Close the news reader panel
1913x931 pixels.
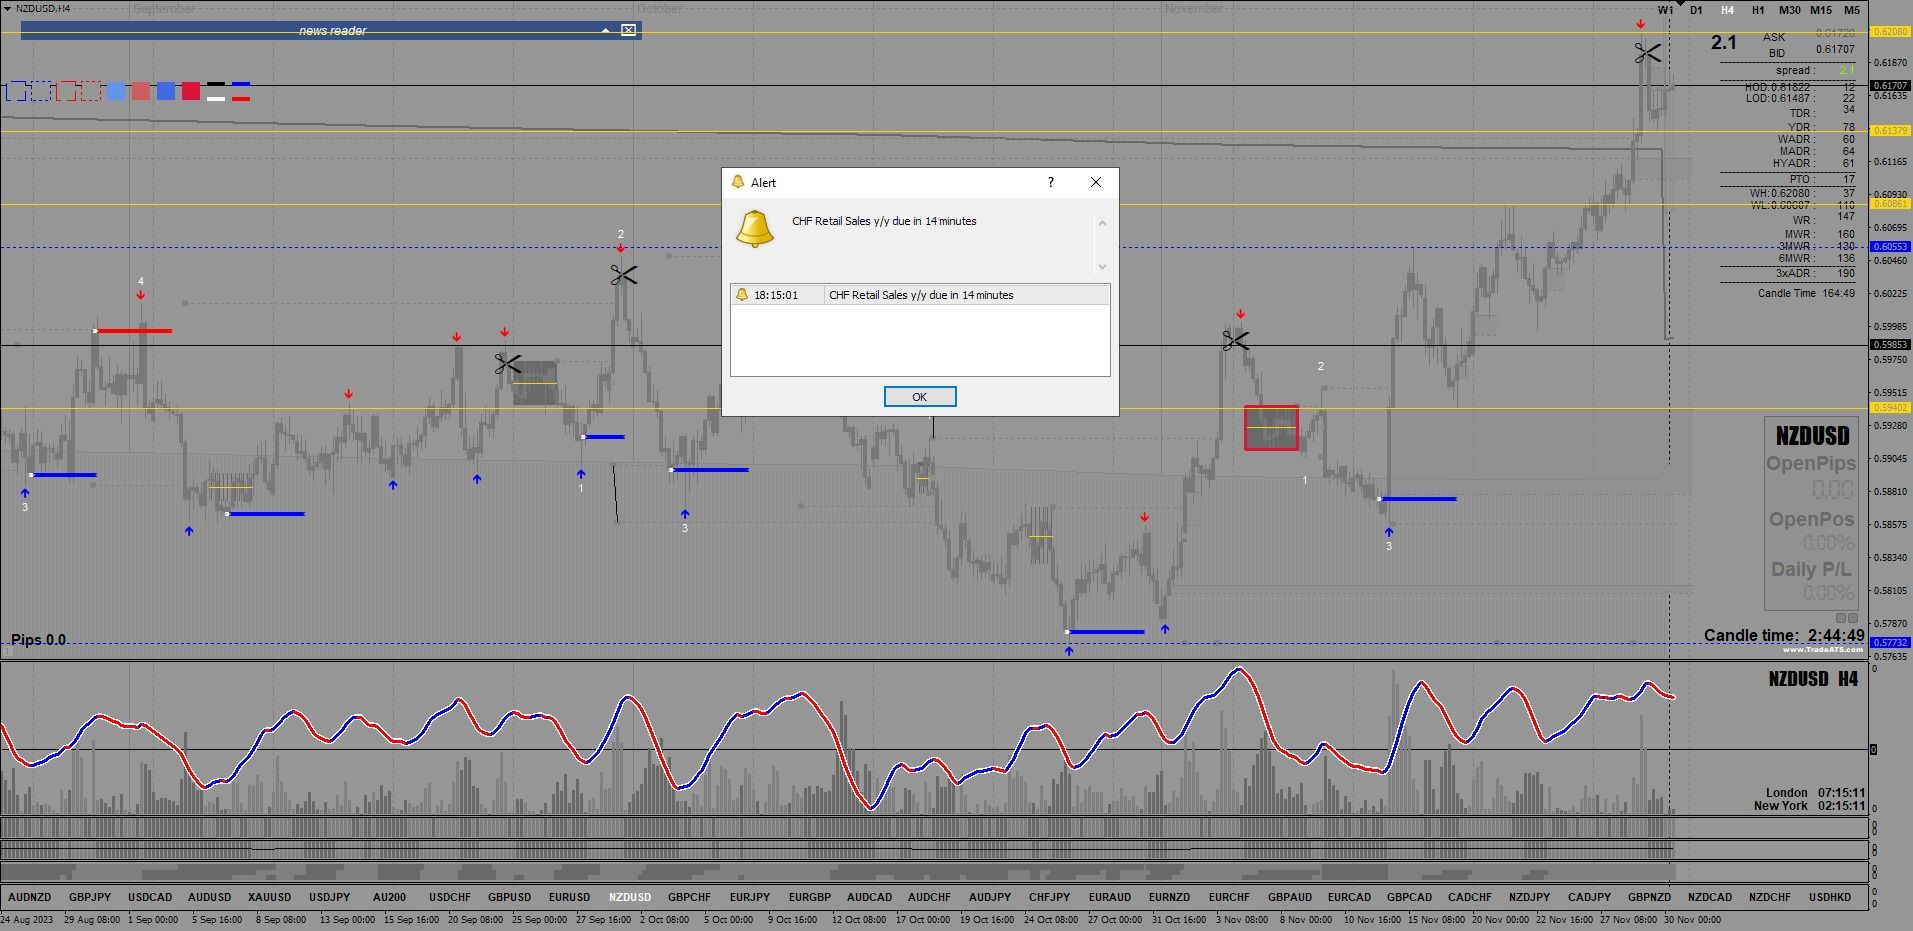tap(628, 30)
